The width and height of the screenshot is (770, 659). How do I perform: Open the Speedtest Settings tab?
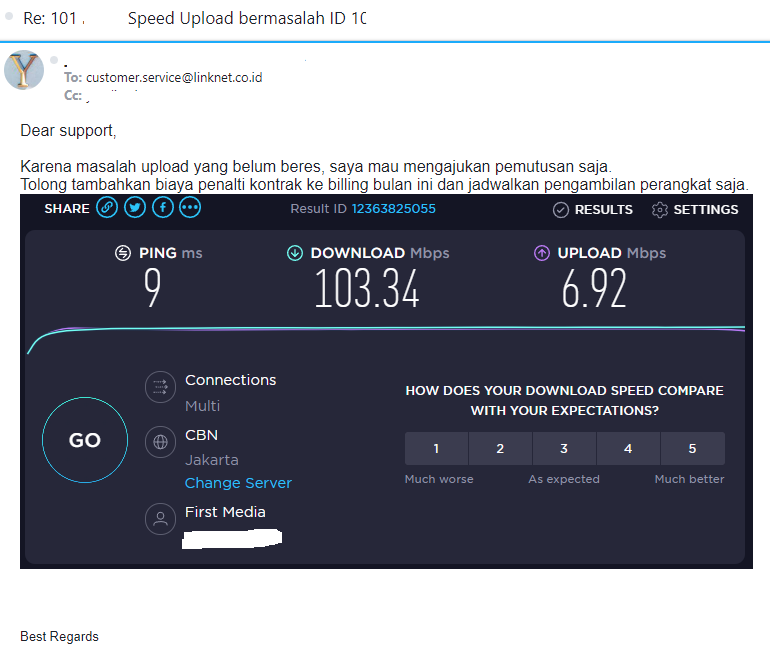click(x=695, y=210)
